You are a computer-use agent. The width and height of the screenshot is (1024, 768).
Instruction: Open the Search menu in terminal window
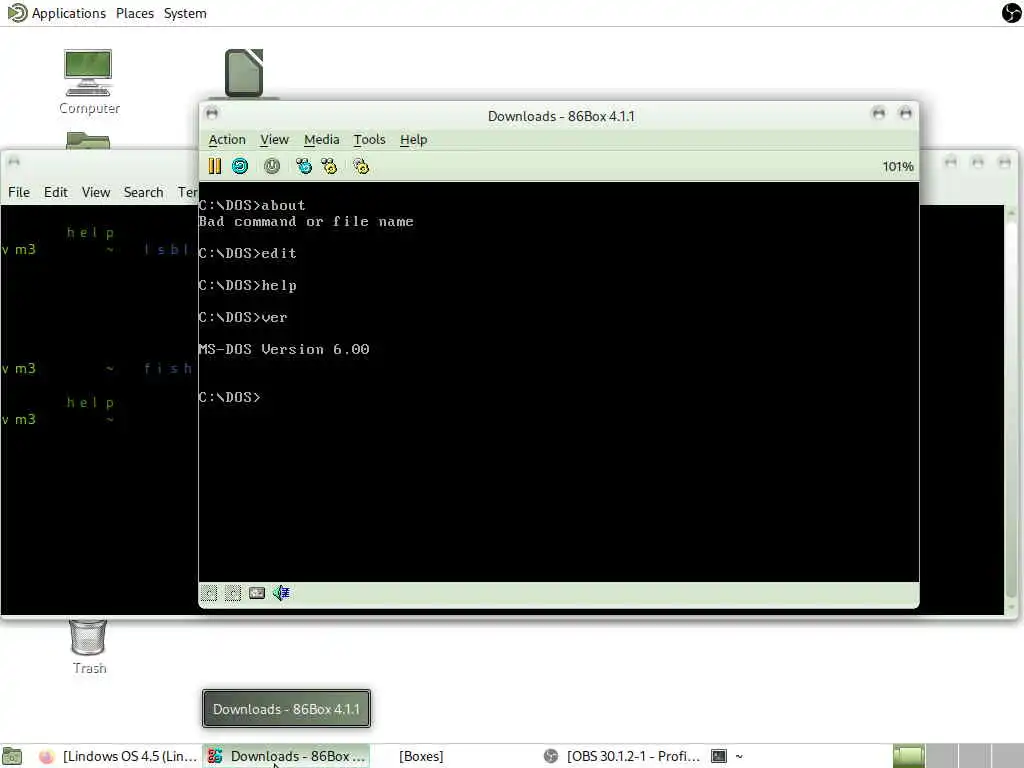point(143,192)
